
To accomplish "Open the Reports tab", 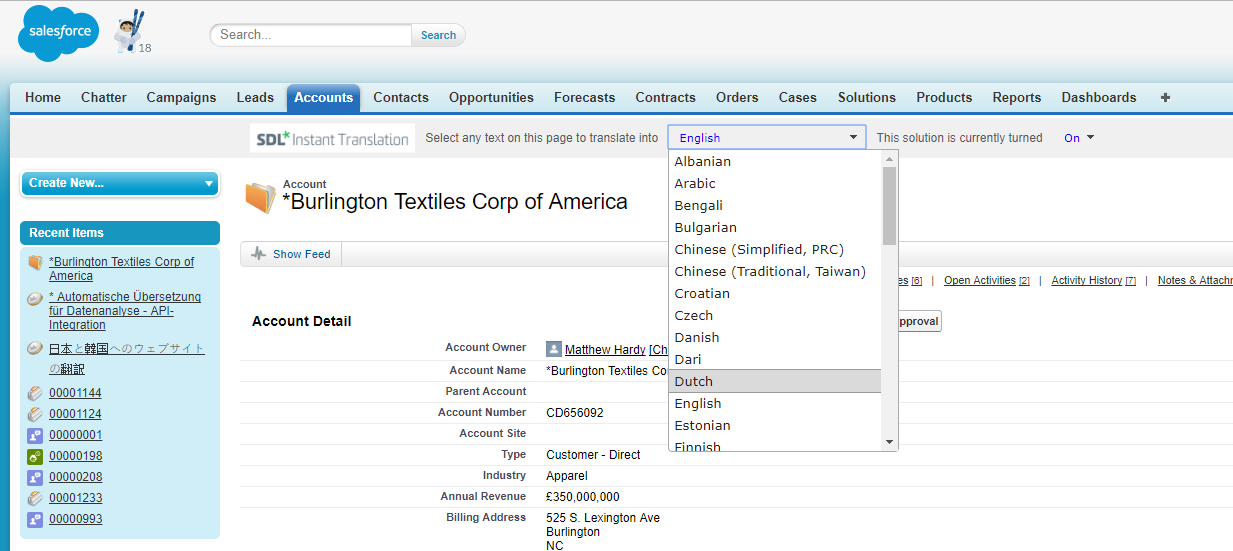I will [1017, 97].
